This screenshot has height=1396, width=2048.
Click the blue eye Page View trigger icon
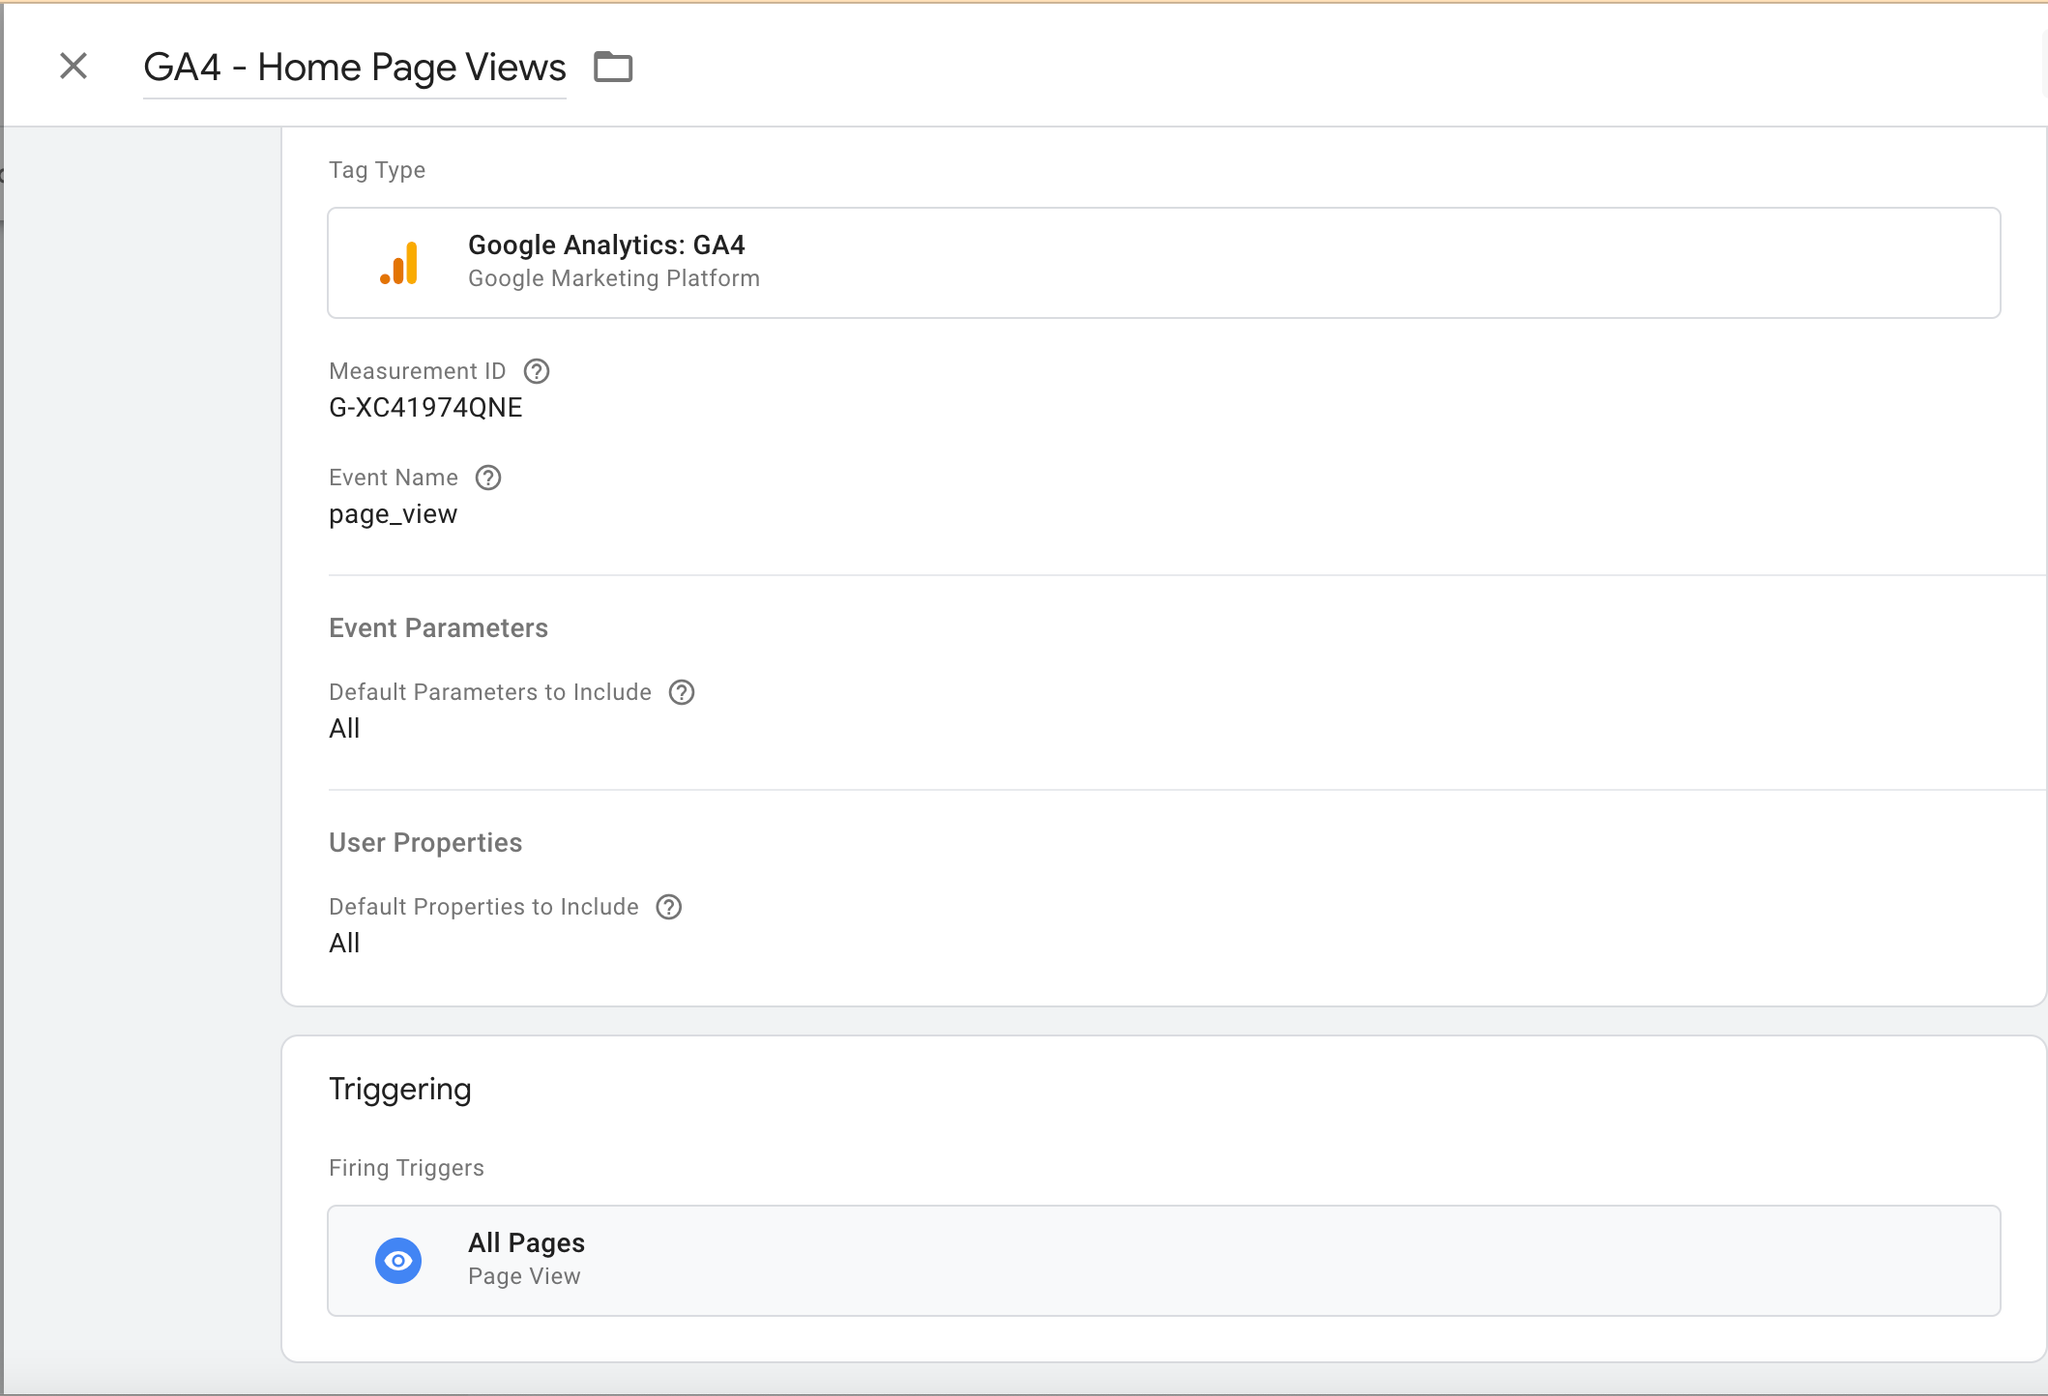click(398, 1260)
